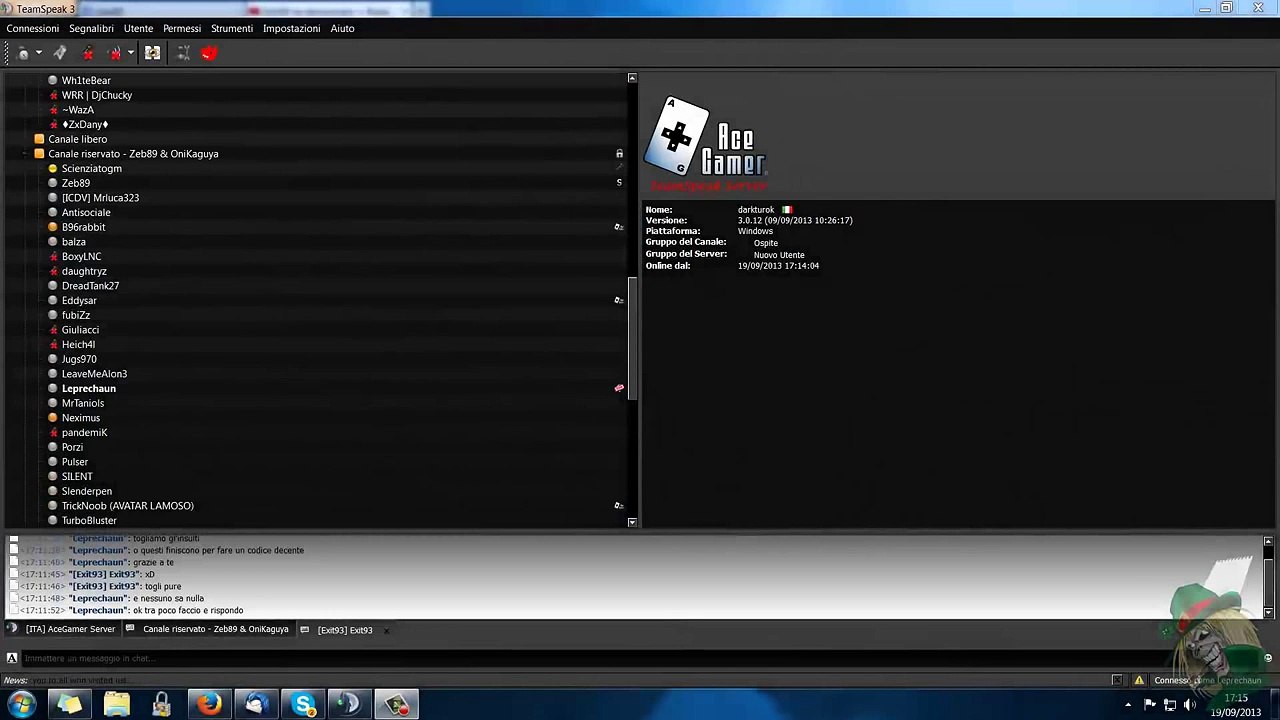Open the Aiuto menu
Image resolution: width=1280 pixels, height=720 pixels.
tap(342, 28)
